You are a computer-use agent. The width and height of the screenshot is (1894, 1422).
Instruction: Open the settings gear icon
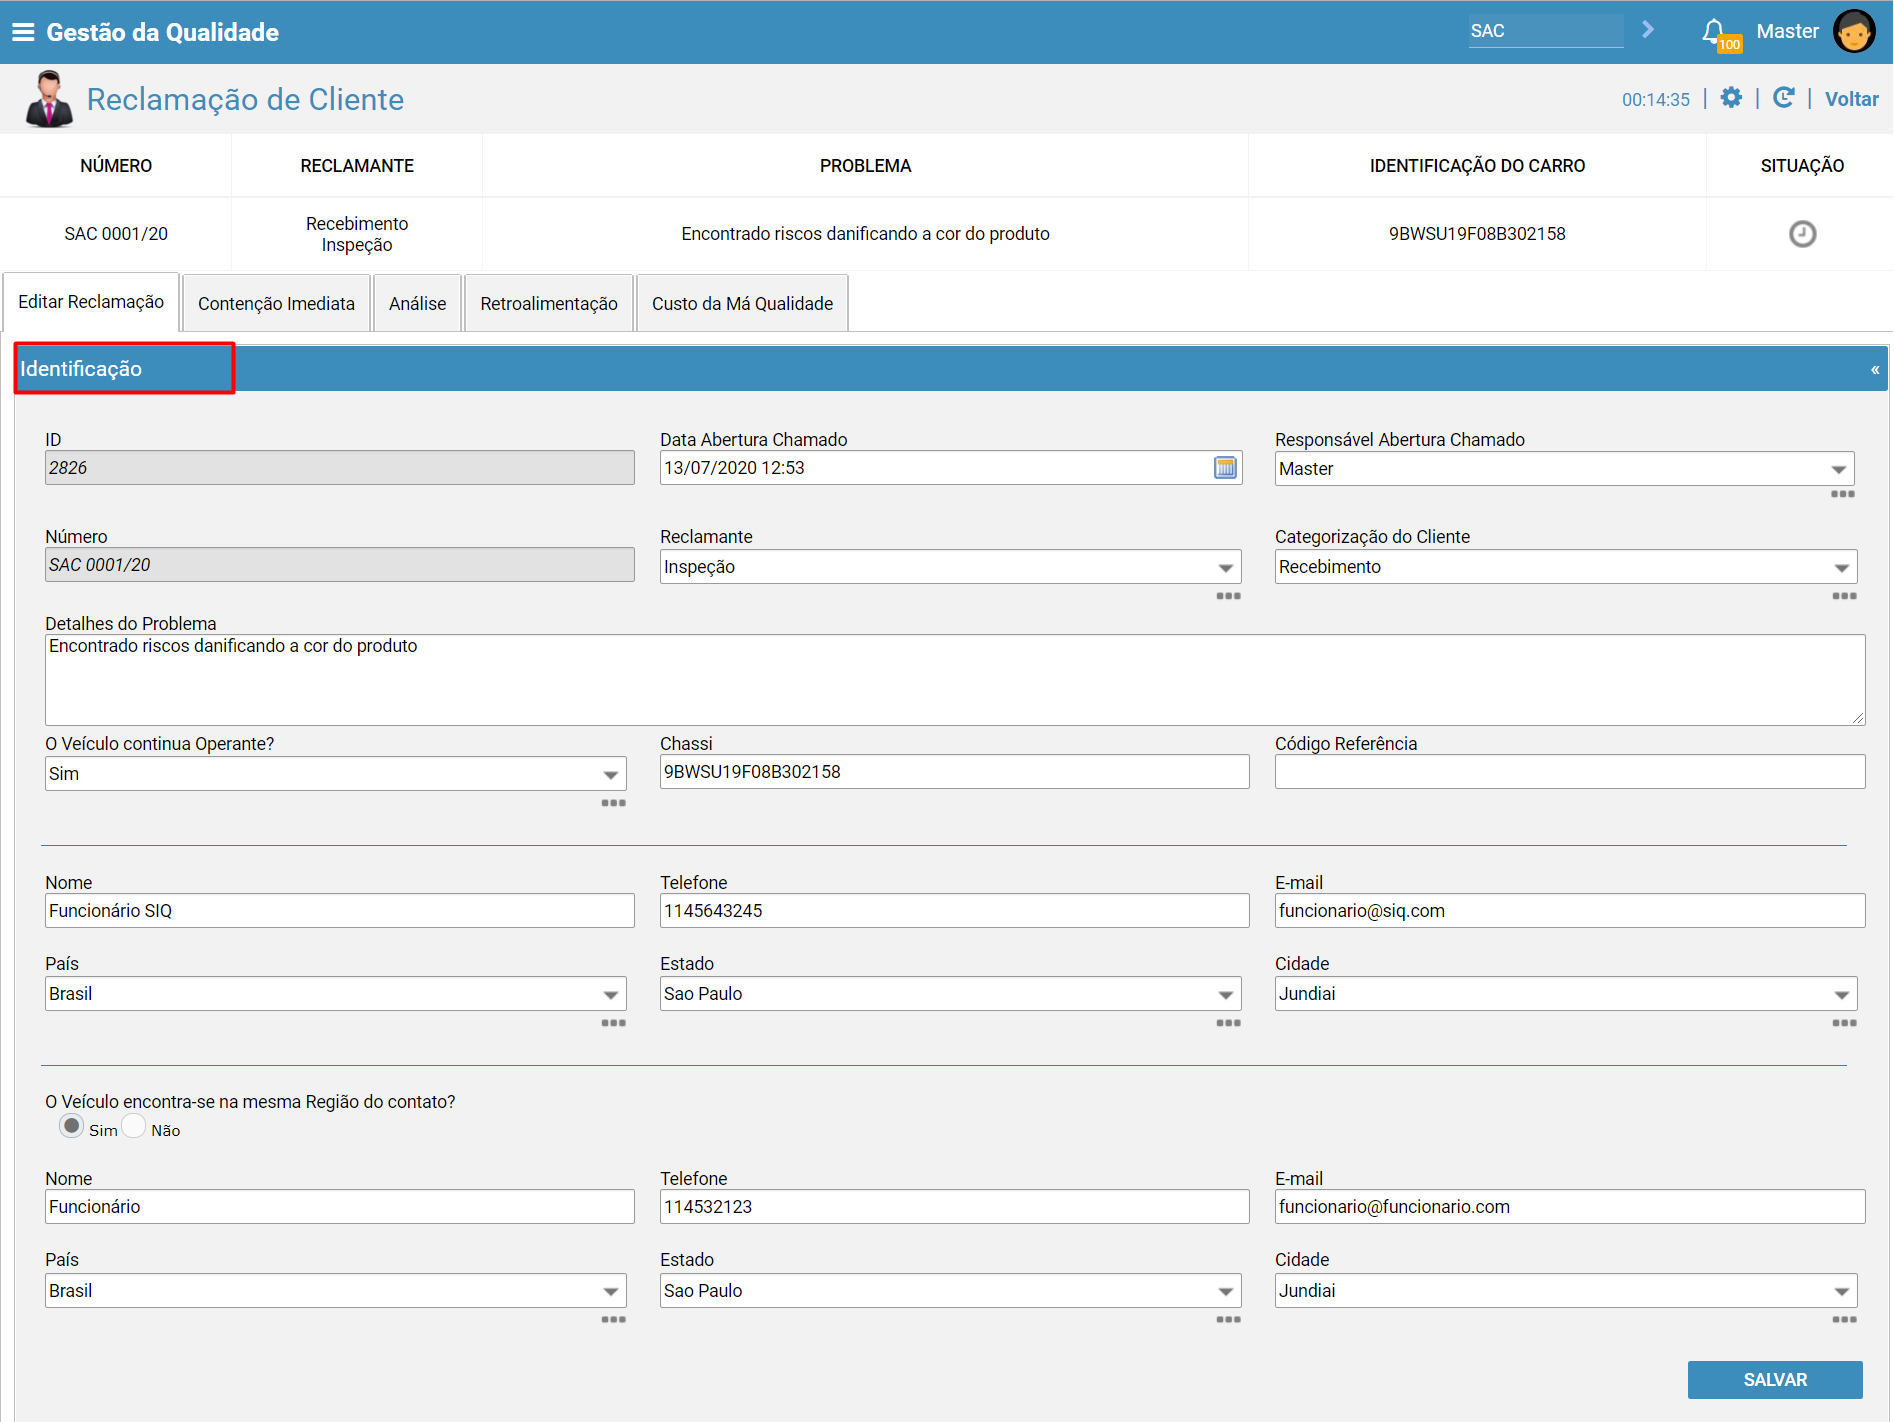1731,98
